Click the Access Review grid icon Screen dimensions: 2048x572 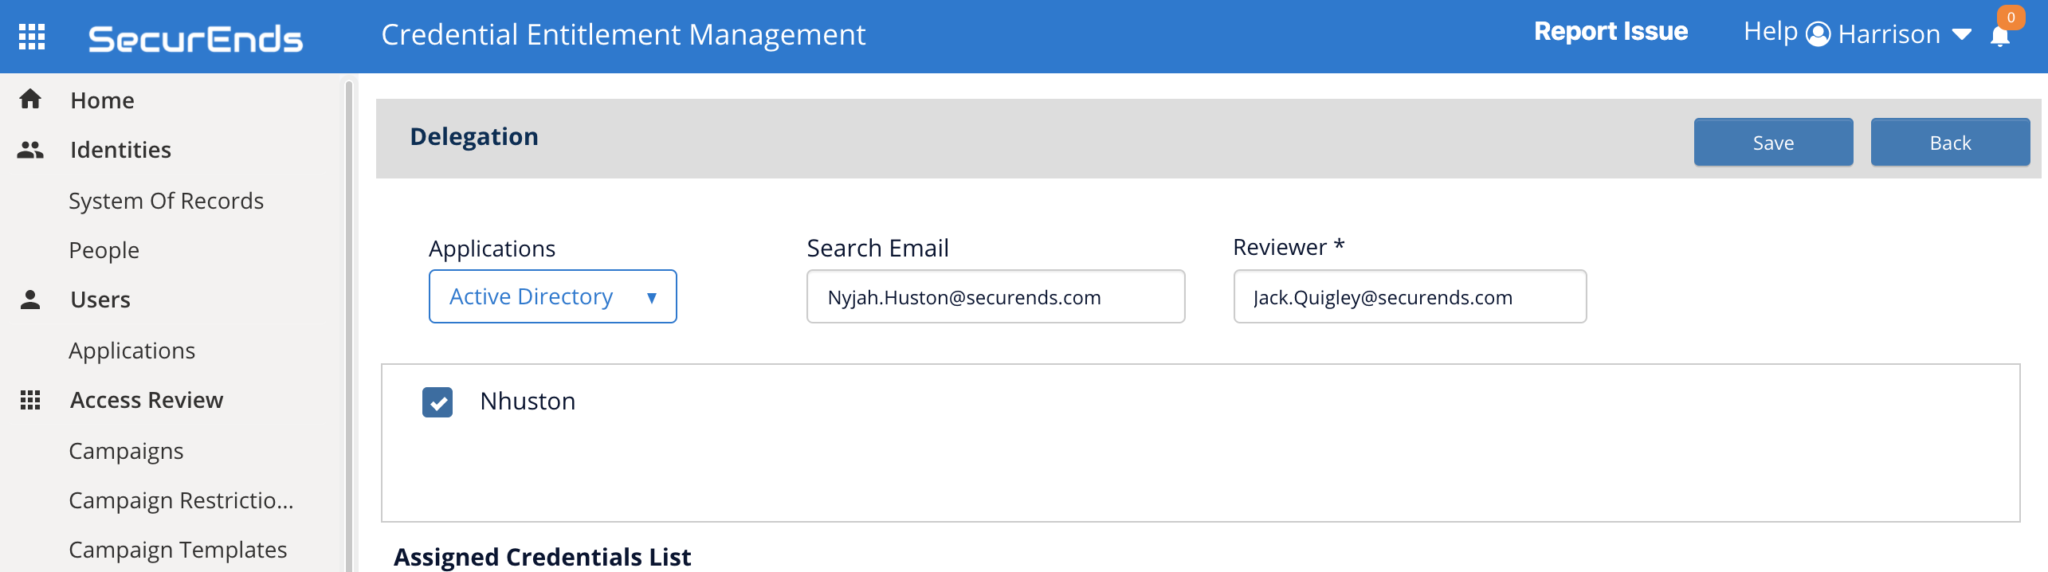coord(31,400)
